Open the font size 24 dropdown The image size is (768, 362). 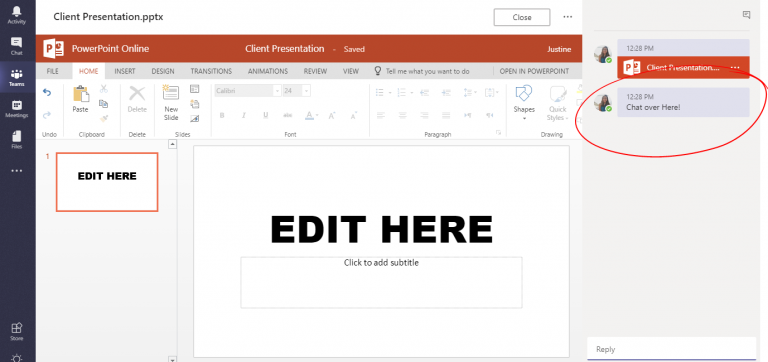tap(306, 91)
